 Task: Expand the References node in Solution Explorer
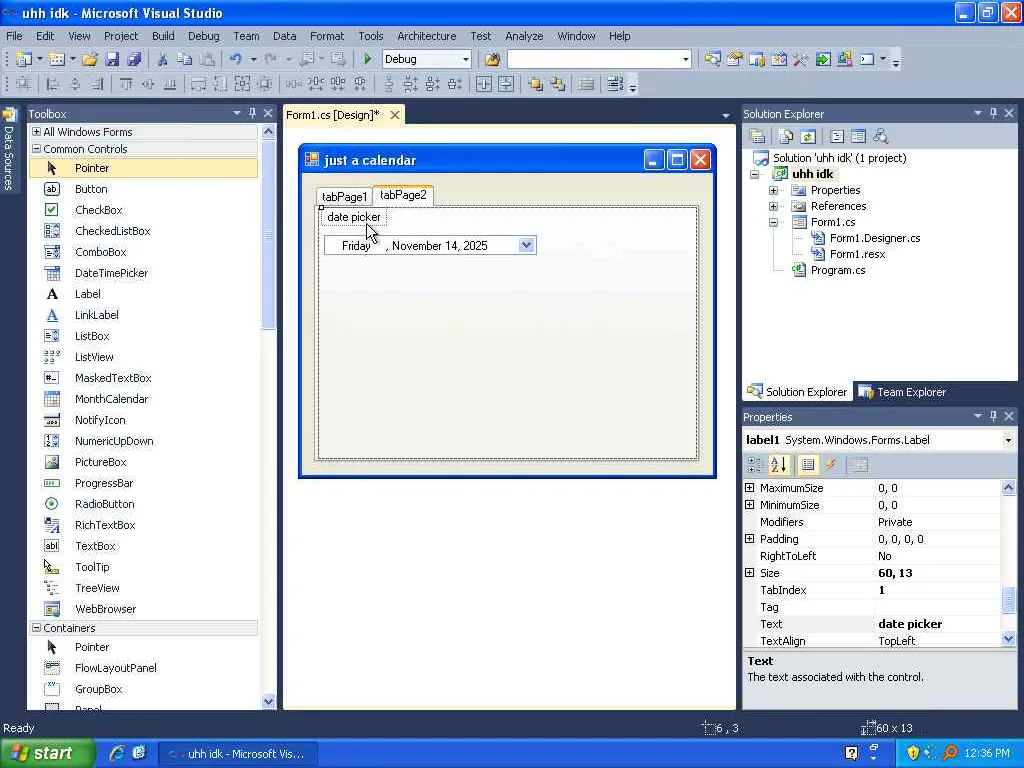pyautogui.click(x=773, y=206)
